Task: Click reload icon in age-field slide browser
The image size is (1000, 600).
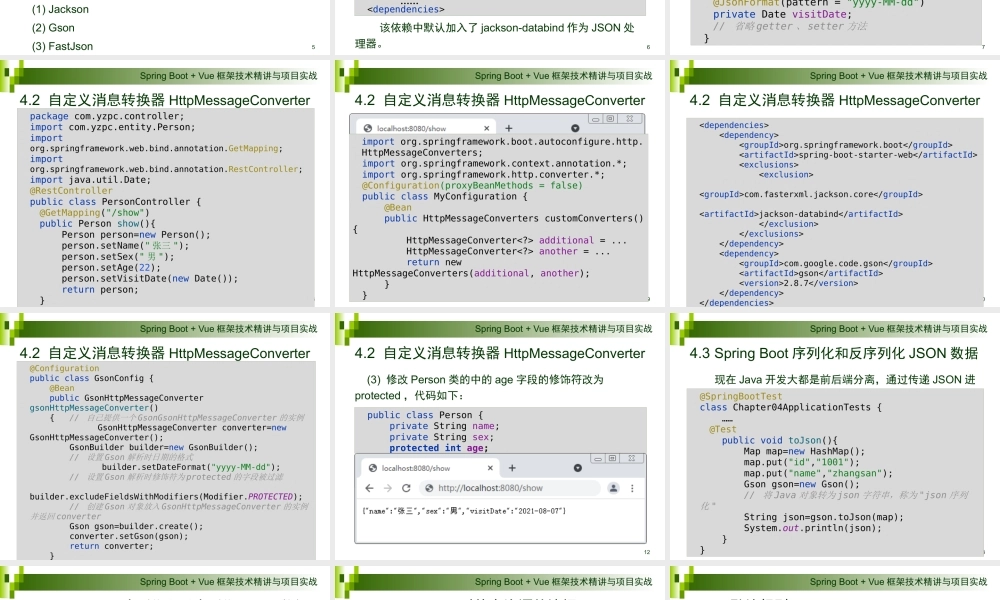Action: coord(406,488)
